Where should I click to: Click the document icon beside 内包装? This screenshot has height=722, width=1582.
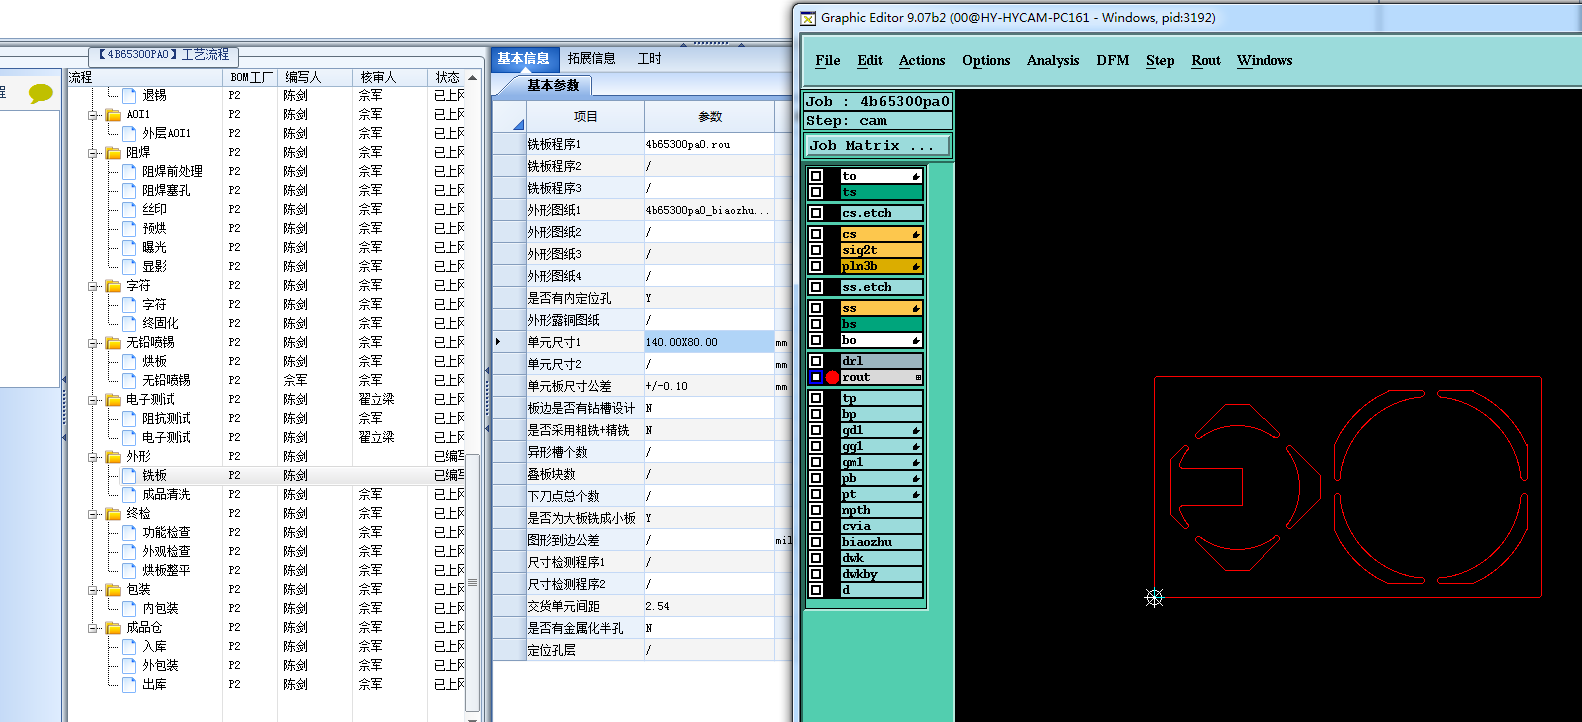[x=129, y=609]
